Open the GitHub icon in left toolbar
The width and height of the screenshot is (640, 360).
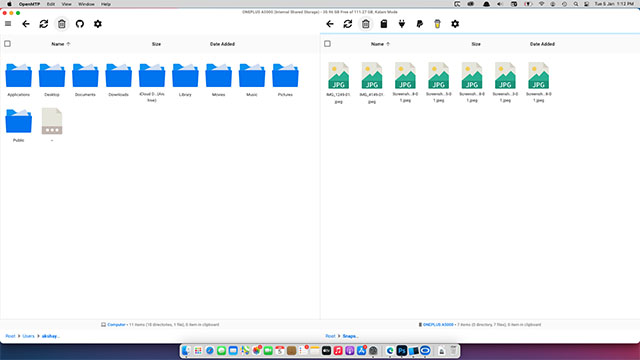click(80, 24)
